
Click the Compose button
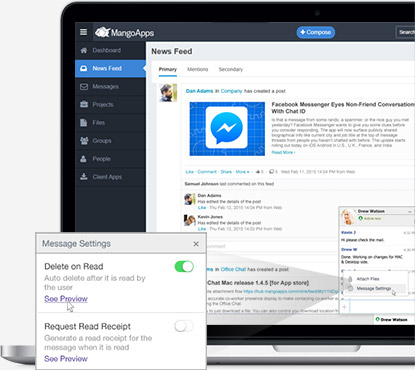click(316, 32)
